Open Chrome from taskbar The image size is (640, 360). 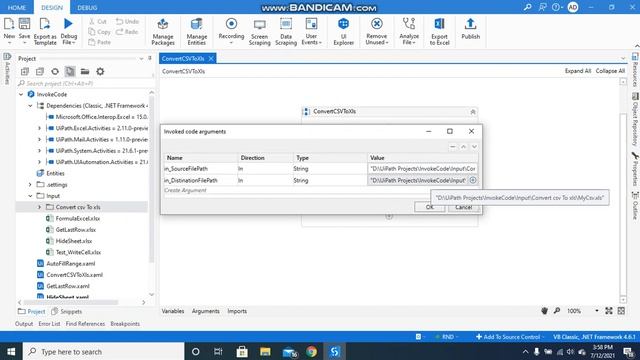(x=311, y=351)
